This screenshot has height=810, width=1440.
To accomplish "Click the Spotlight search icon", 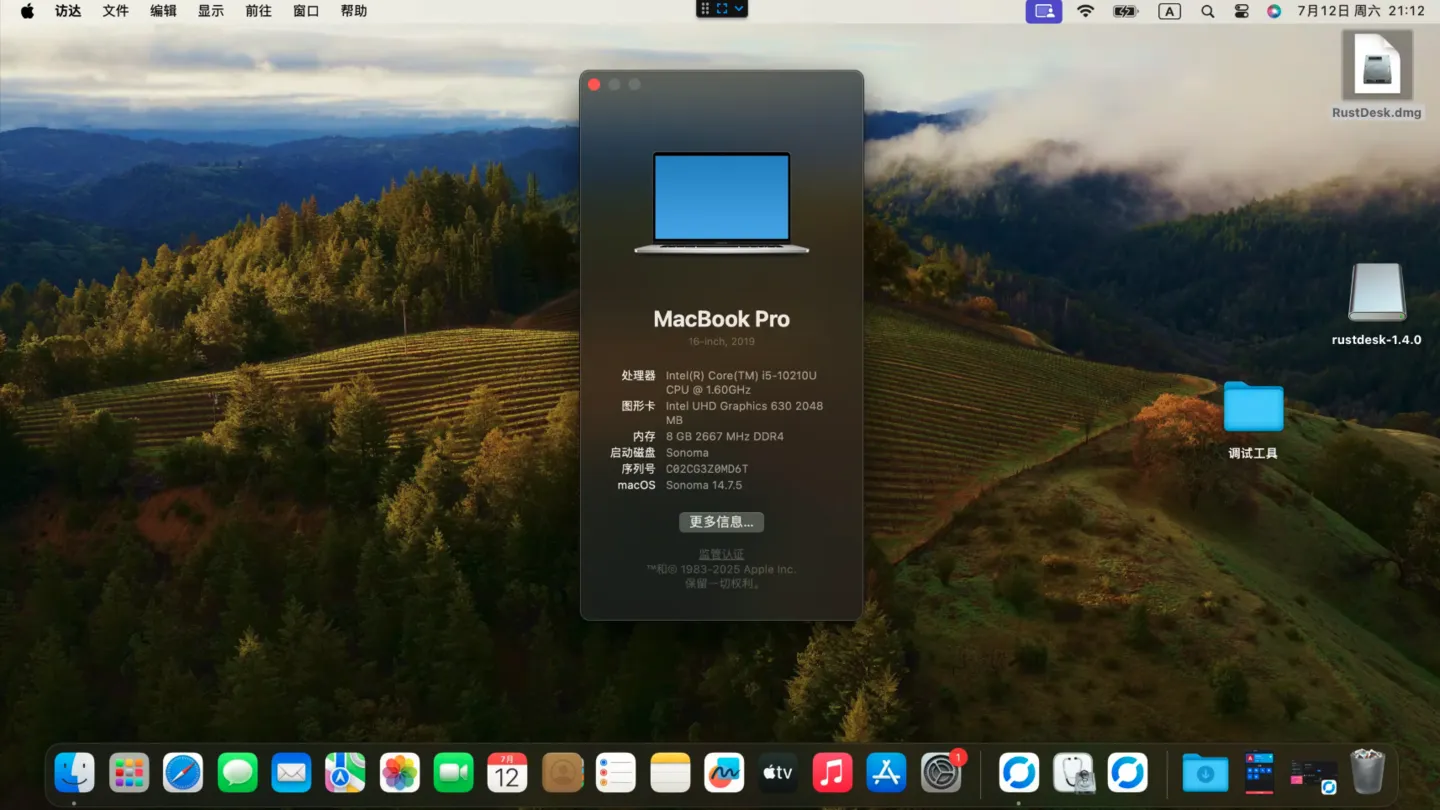I will (1207, 11).
